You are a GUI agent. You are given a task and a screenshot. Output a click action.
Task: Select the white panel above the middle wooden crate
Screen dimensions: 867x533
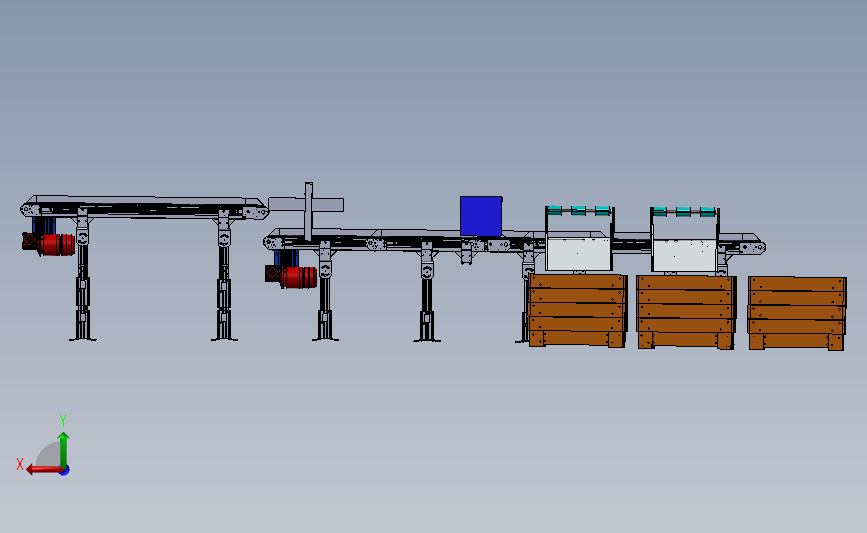tap(685, 255)
